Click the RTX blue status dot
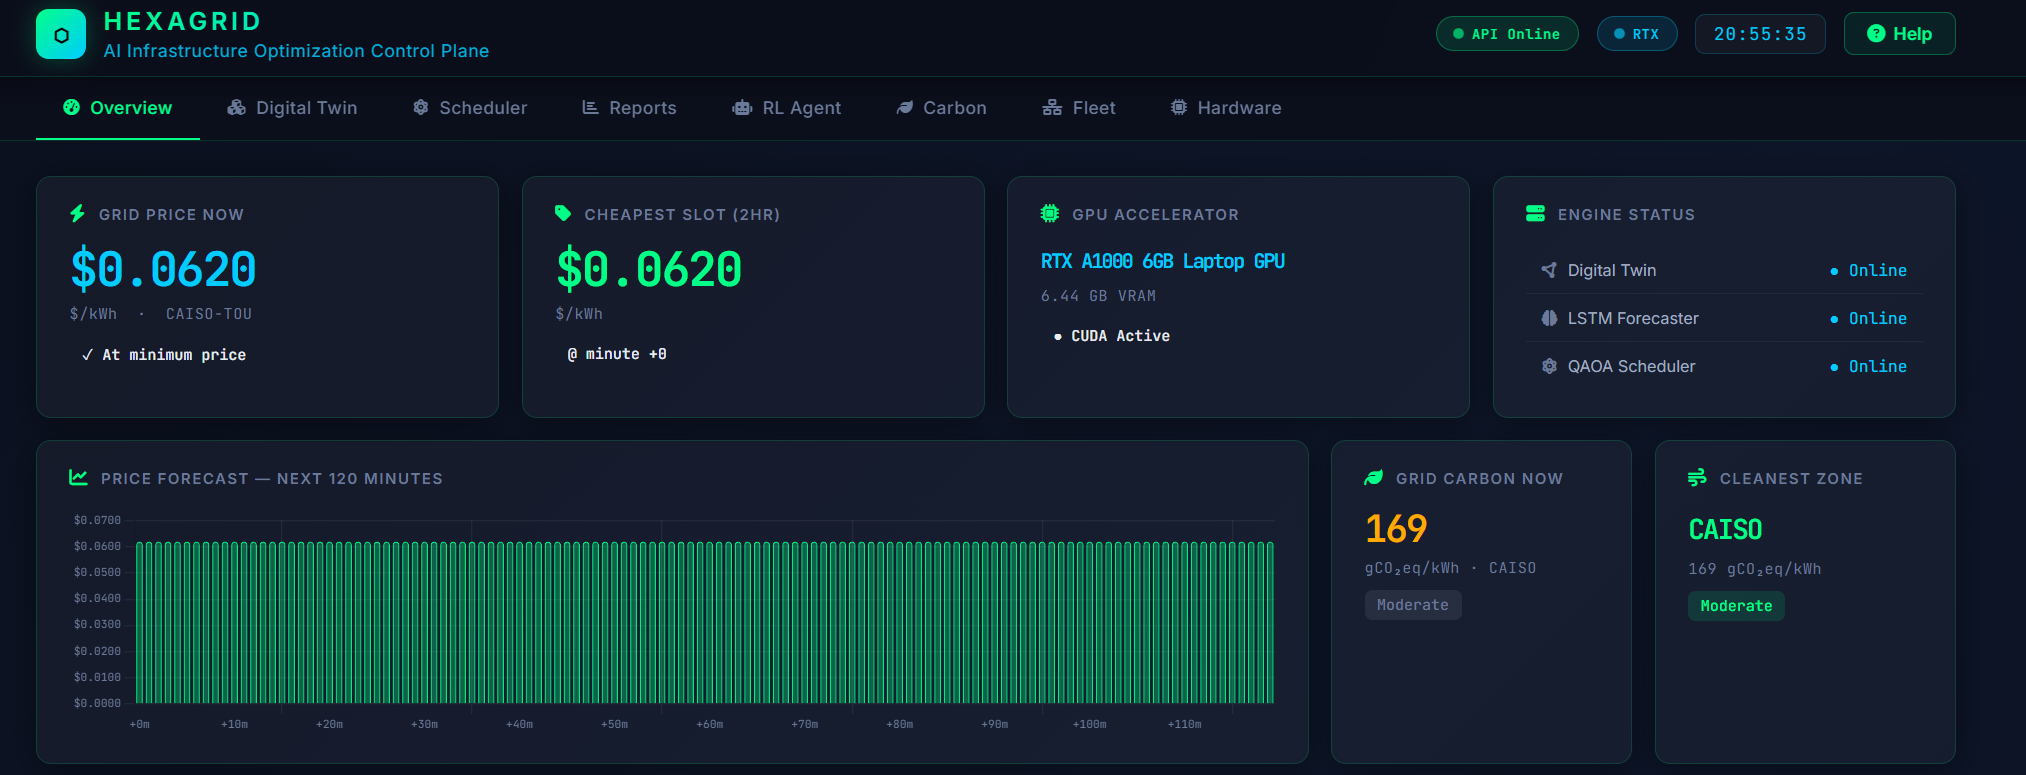Viewport: 2026px width, 775px height. tap(1619, 34)
